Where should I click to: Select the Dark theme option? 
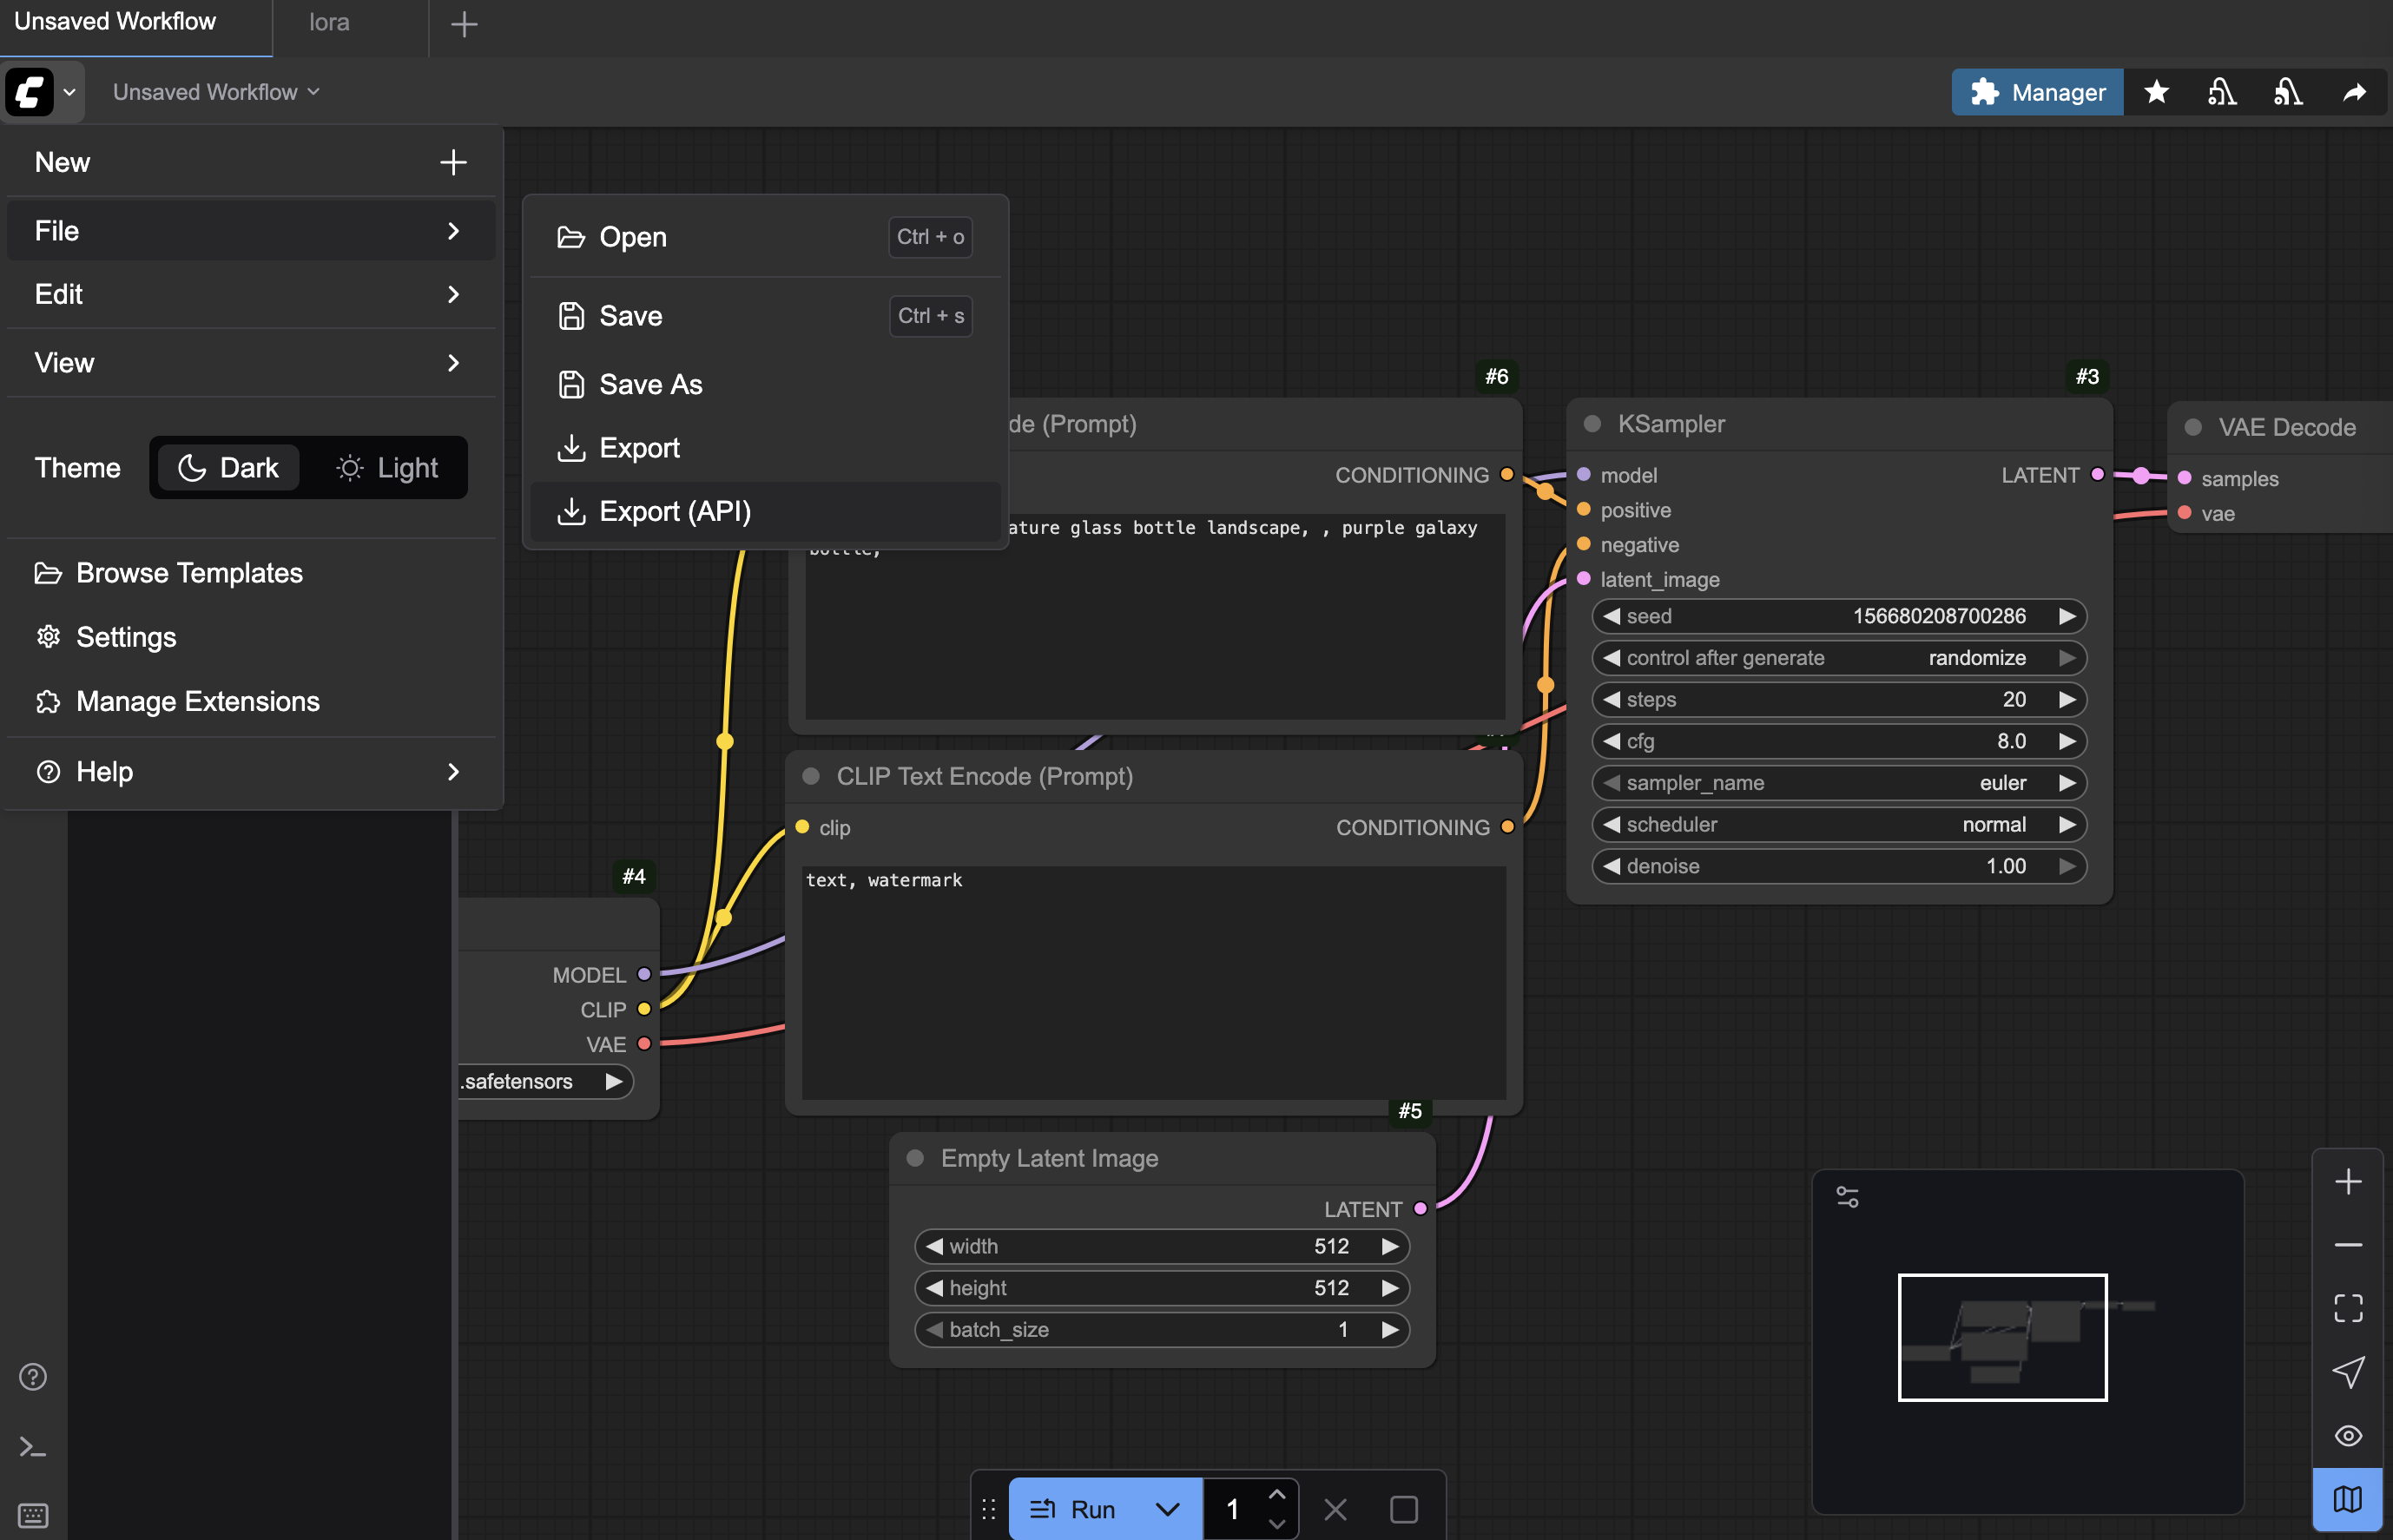228,467
